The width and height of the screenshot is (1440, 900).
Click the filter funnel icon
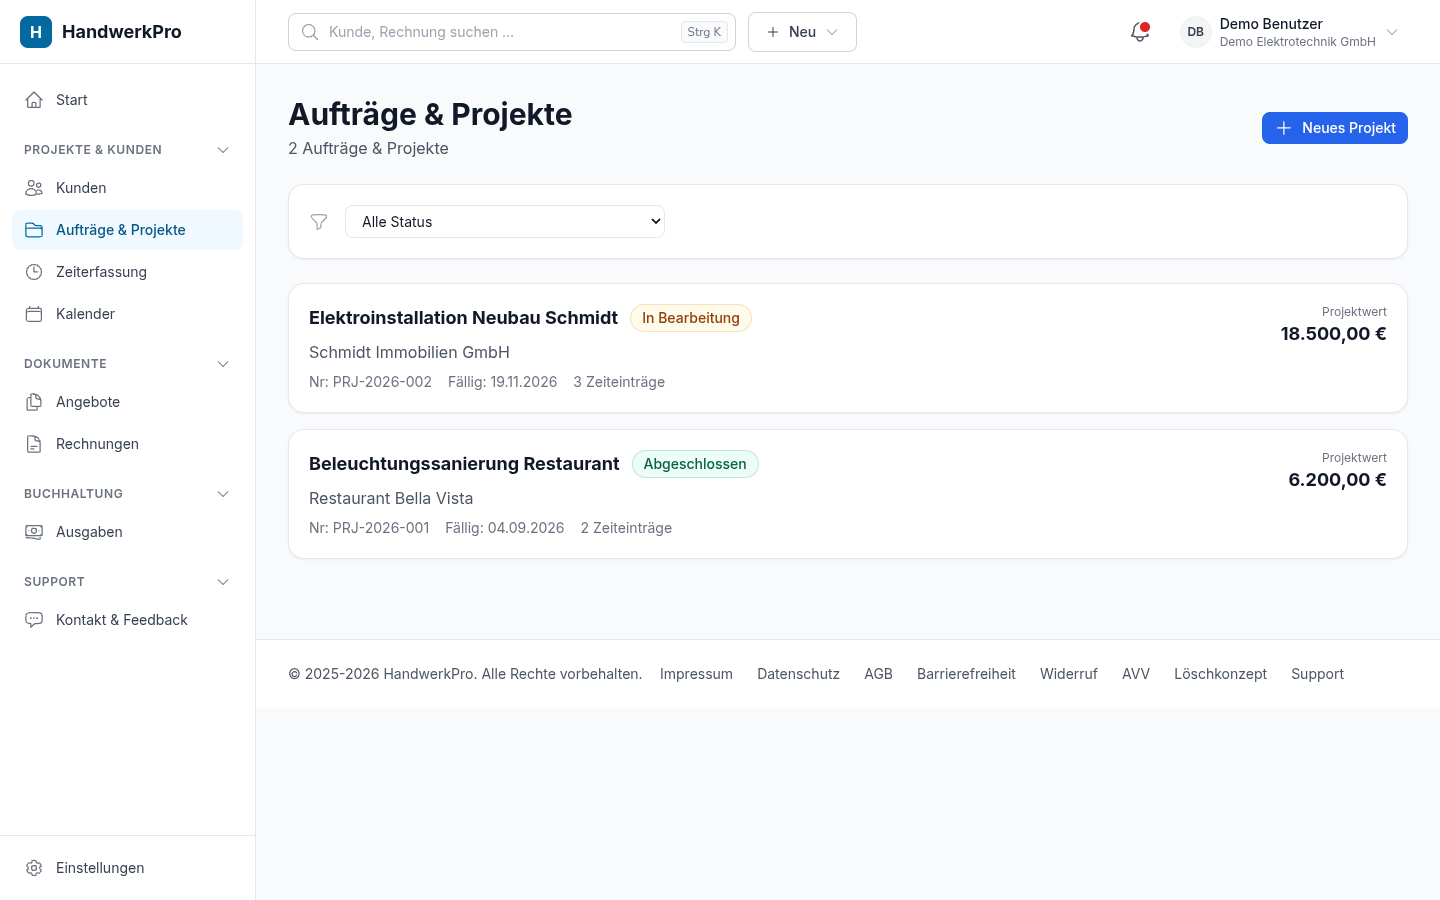pyautogui.click(x=319, y=222)
